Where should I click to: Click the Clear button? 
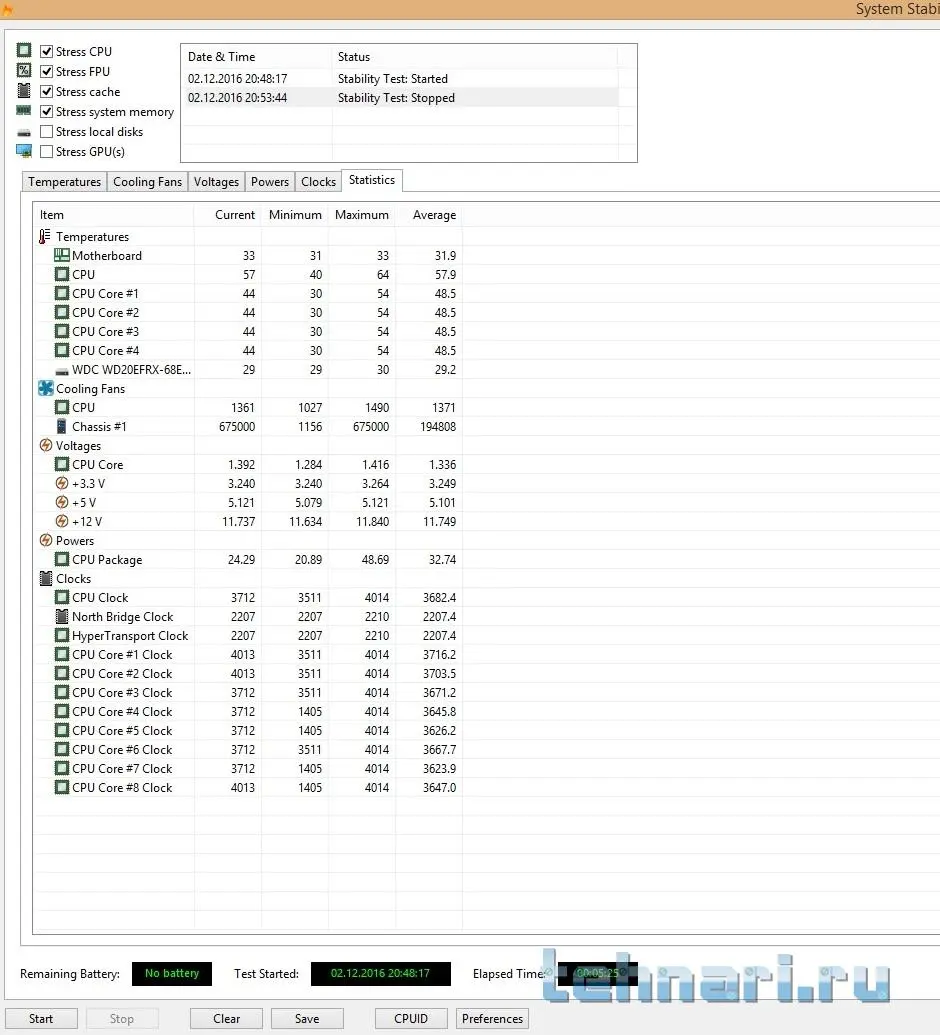pos(226,1018)
